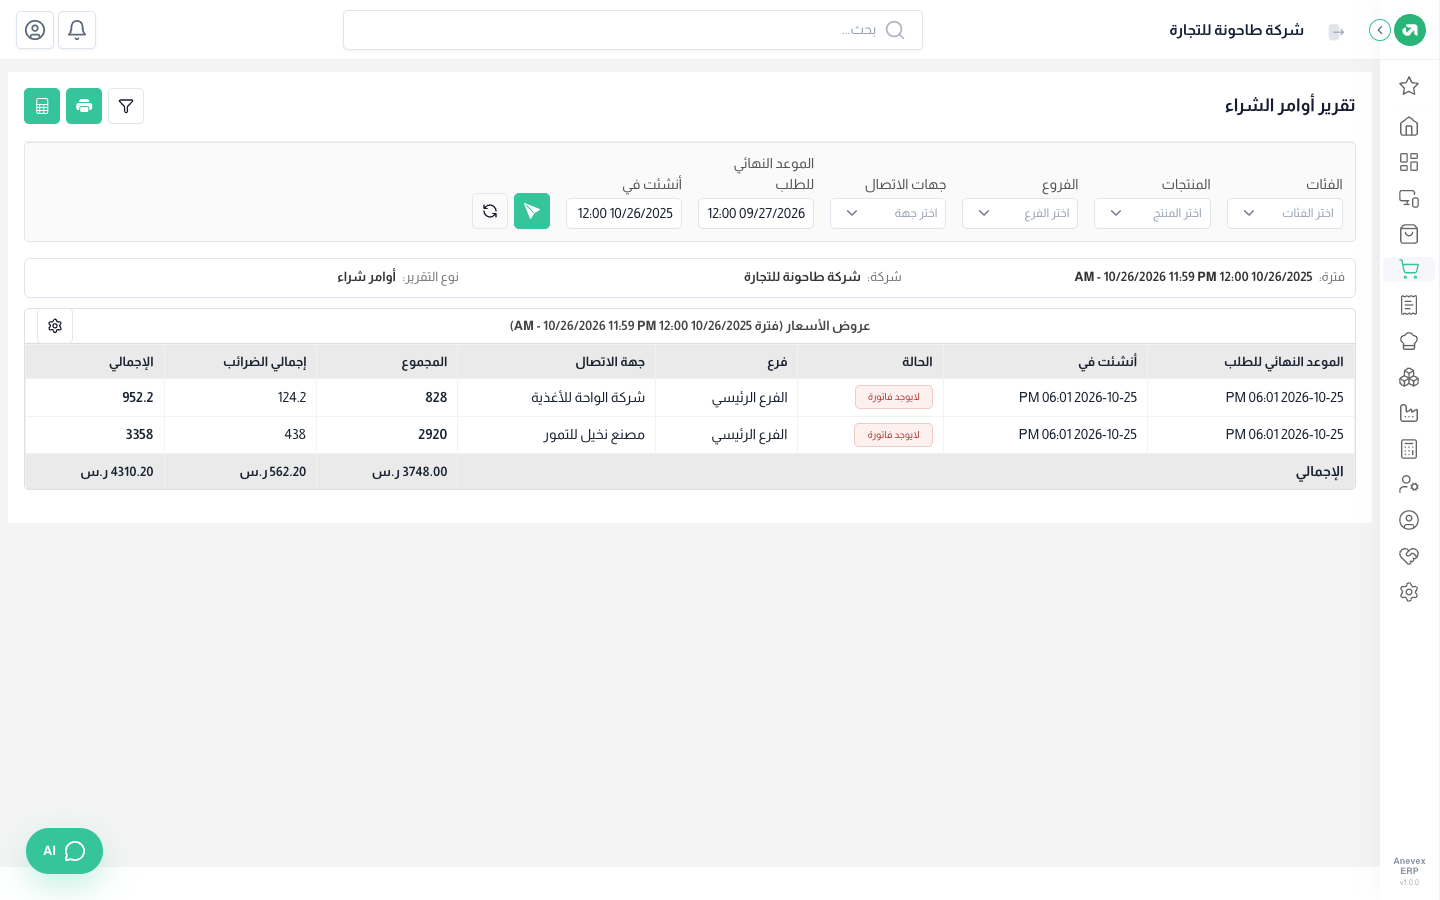Collapse sidebar using chevron circle button

1380,30
